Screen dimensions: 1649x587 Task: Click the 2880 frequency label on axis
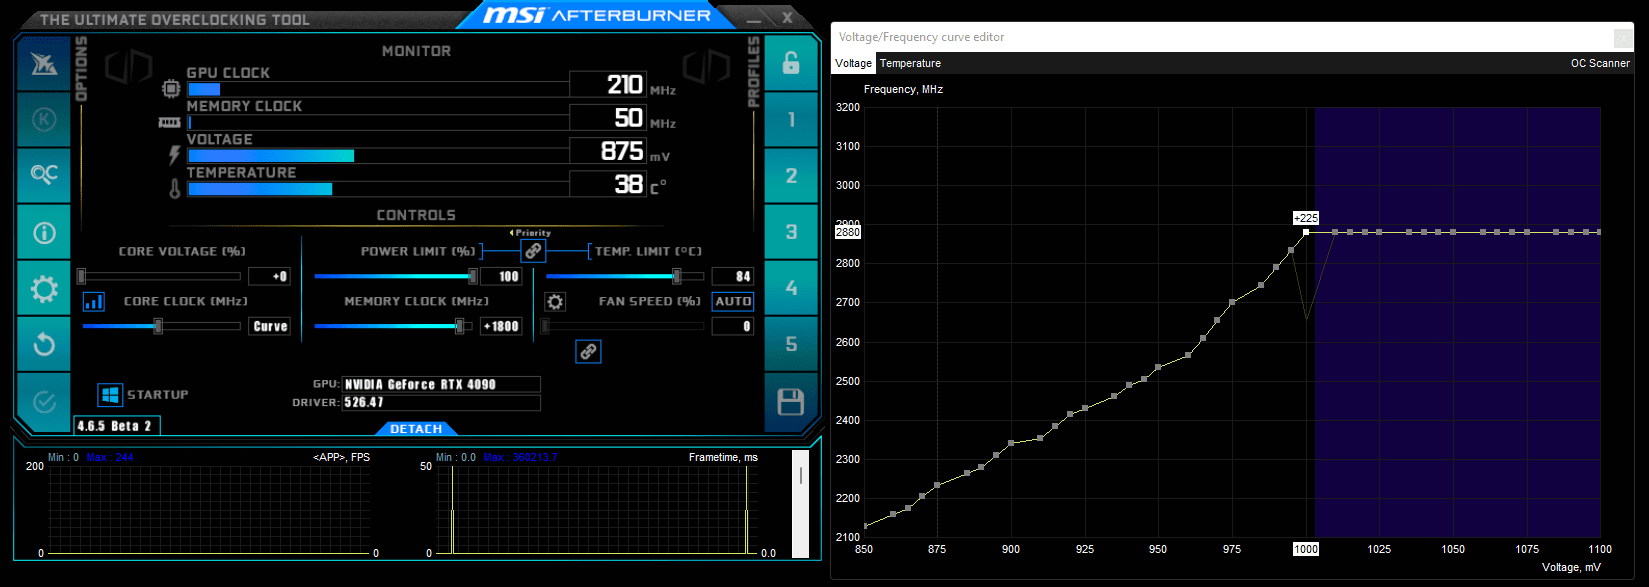(x=848, y=232)
